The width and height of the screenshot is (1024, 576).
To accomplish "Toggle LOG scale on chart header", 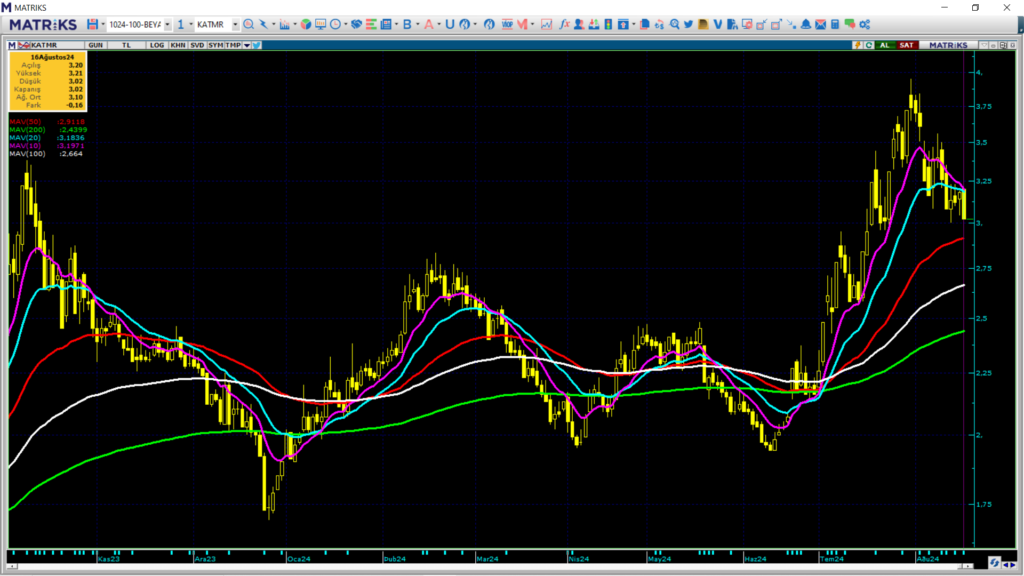I will 157,45.
